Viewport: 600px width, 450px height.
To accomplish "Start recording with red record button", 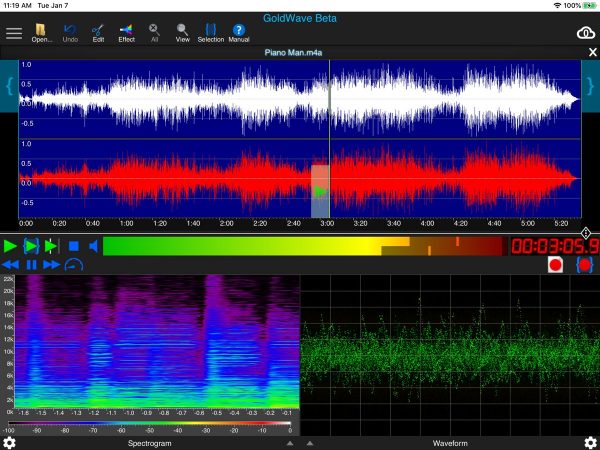I will click(x=555, y=265).
